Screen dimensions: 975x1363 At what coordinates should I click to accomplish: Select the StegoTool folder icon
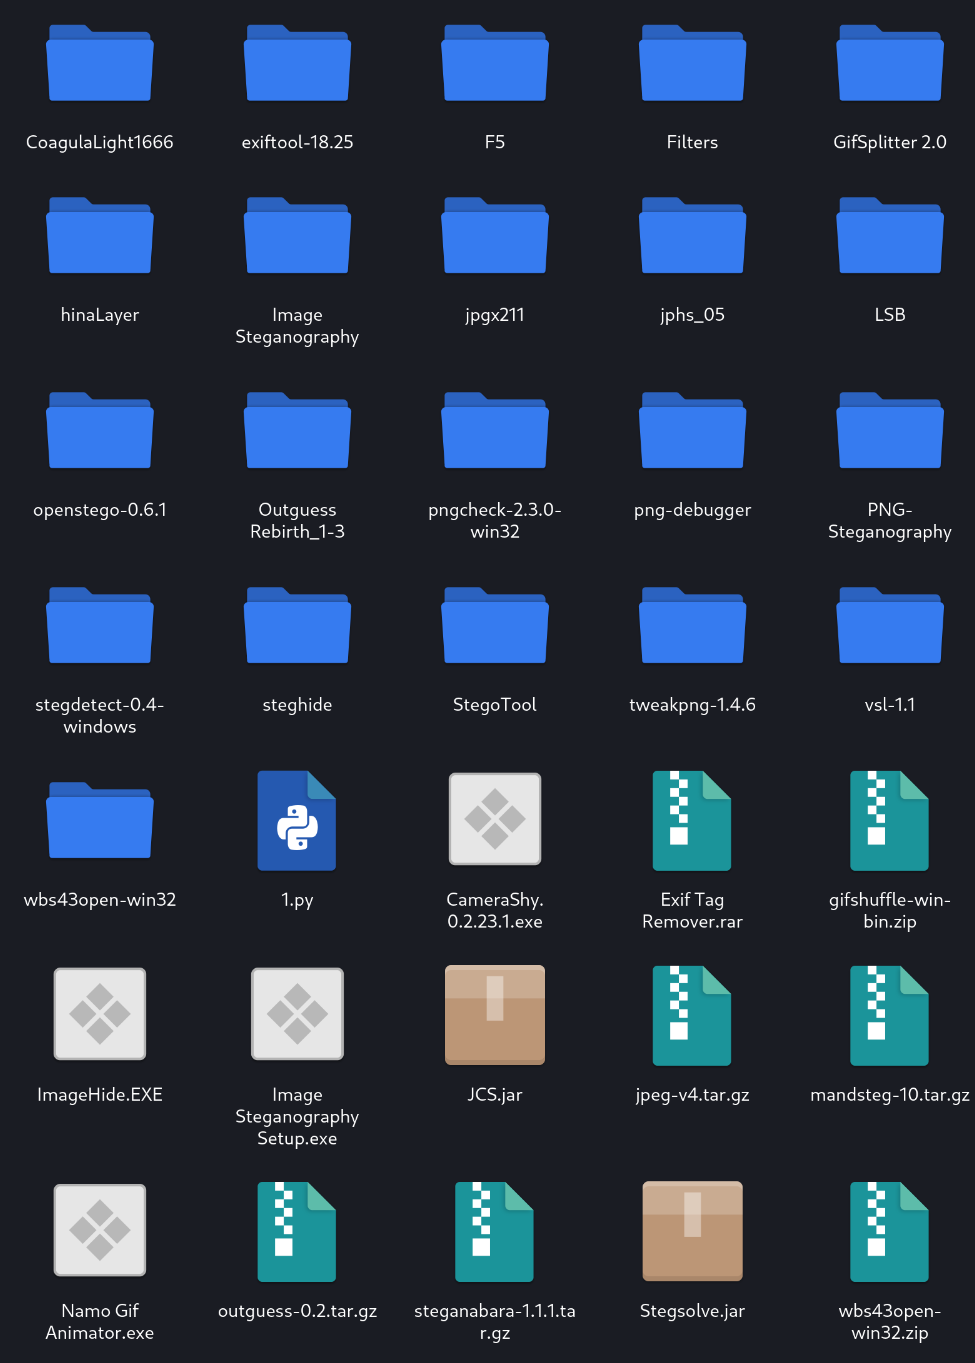(495, 625)
